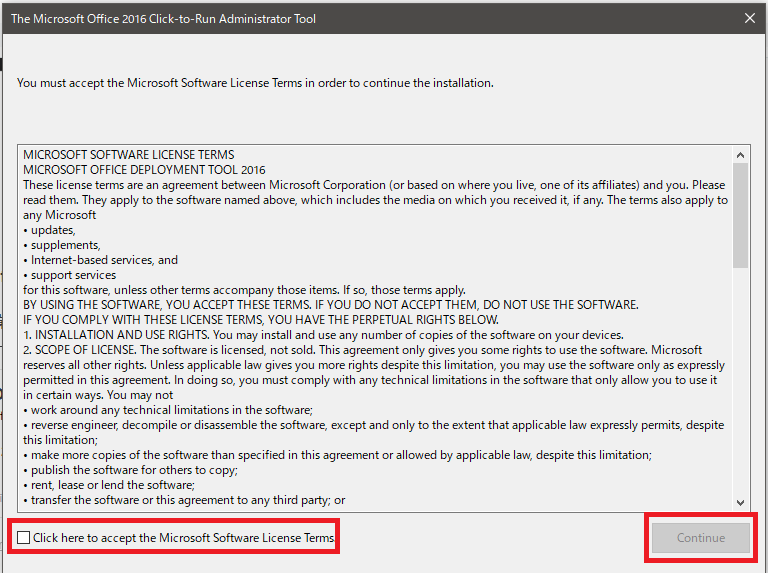Viewport: 768px width, 573px height.
Task: Click the 'MICROSOFT SOFTWARE LICENSE TERMS' heading line
Action: coord(129,155)
